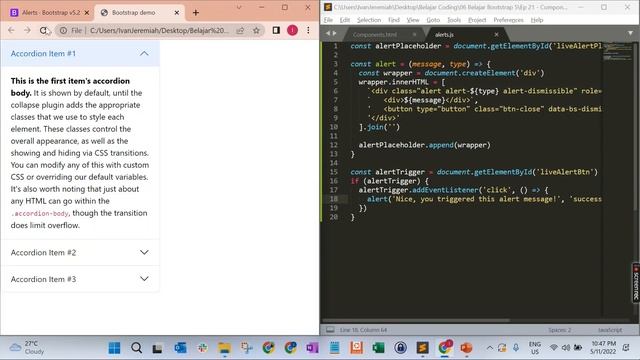Change indentation via Spaces: 2

click(x=560, y=330)
